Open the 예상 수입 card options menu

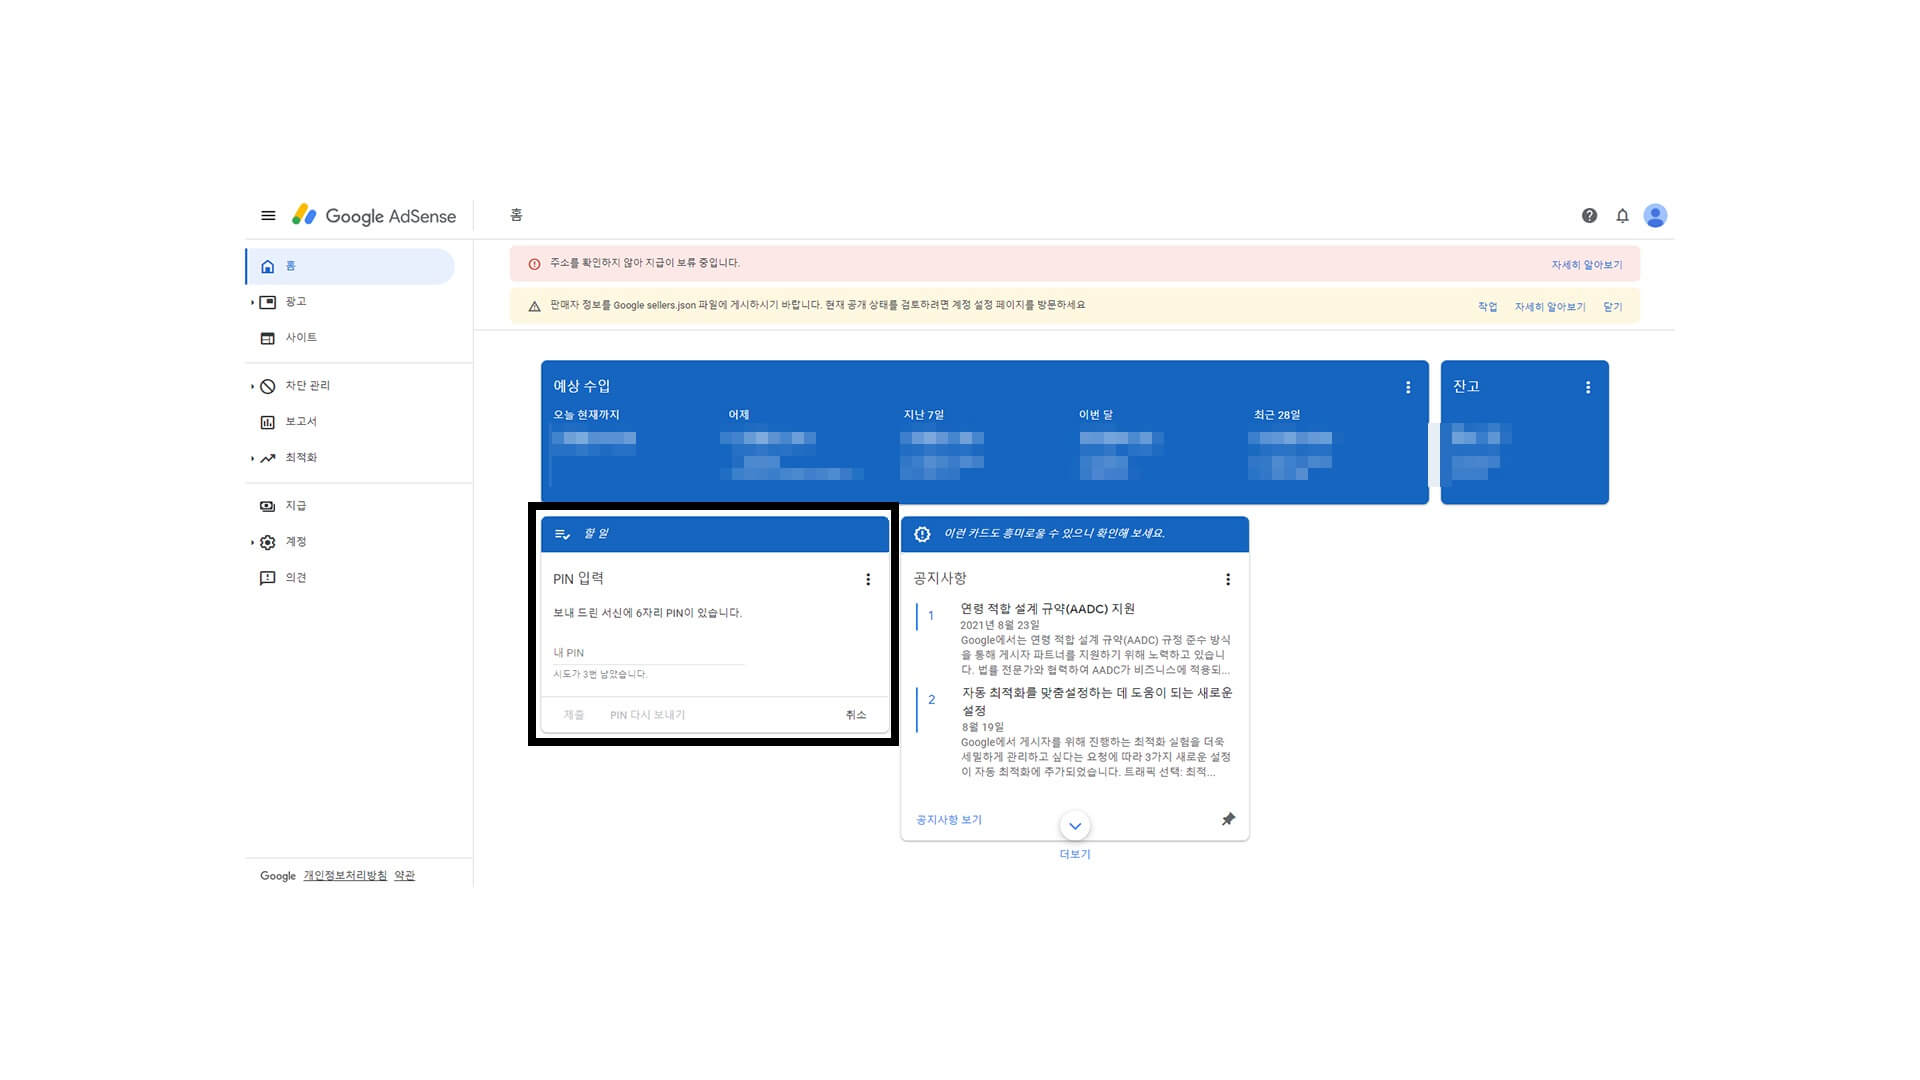1408,387
